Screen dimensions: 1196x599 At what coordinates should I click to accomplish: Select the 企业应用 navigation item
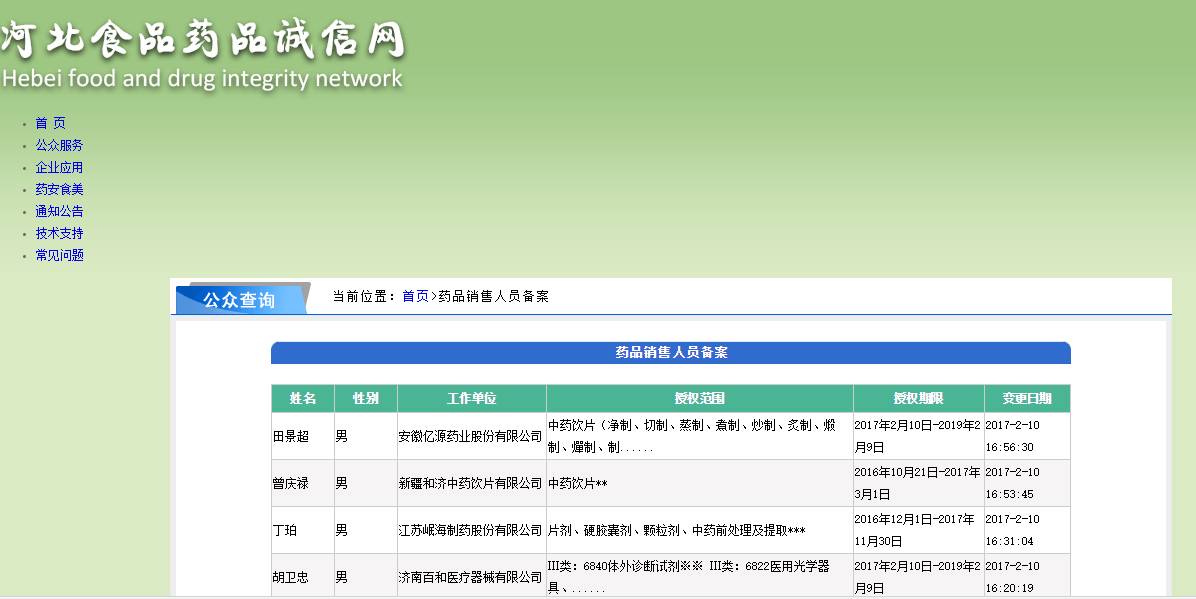tap(59, 167)
